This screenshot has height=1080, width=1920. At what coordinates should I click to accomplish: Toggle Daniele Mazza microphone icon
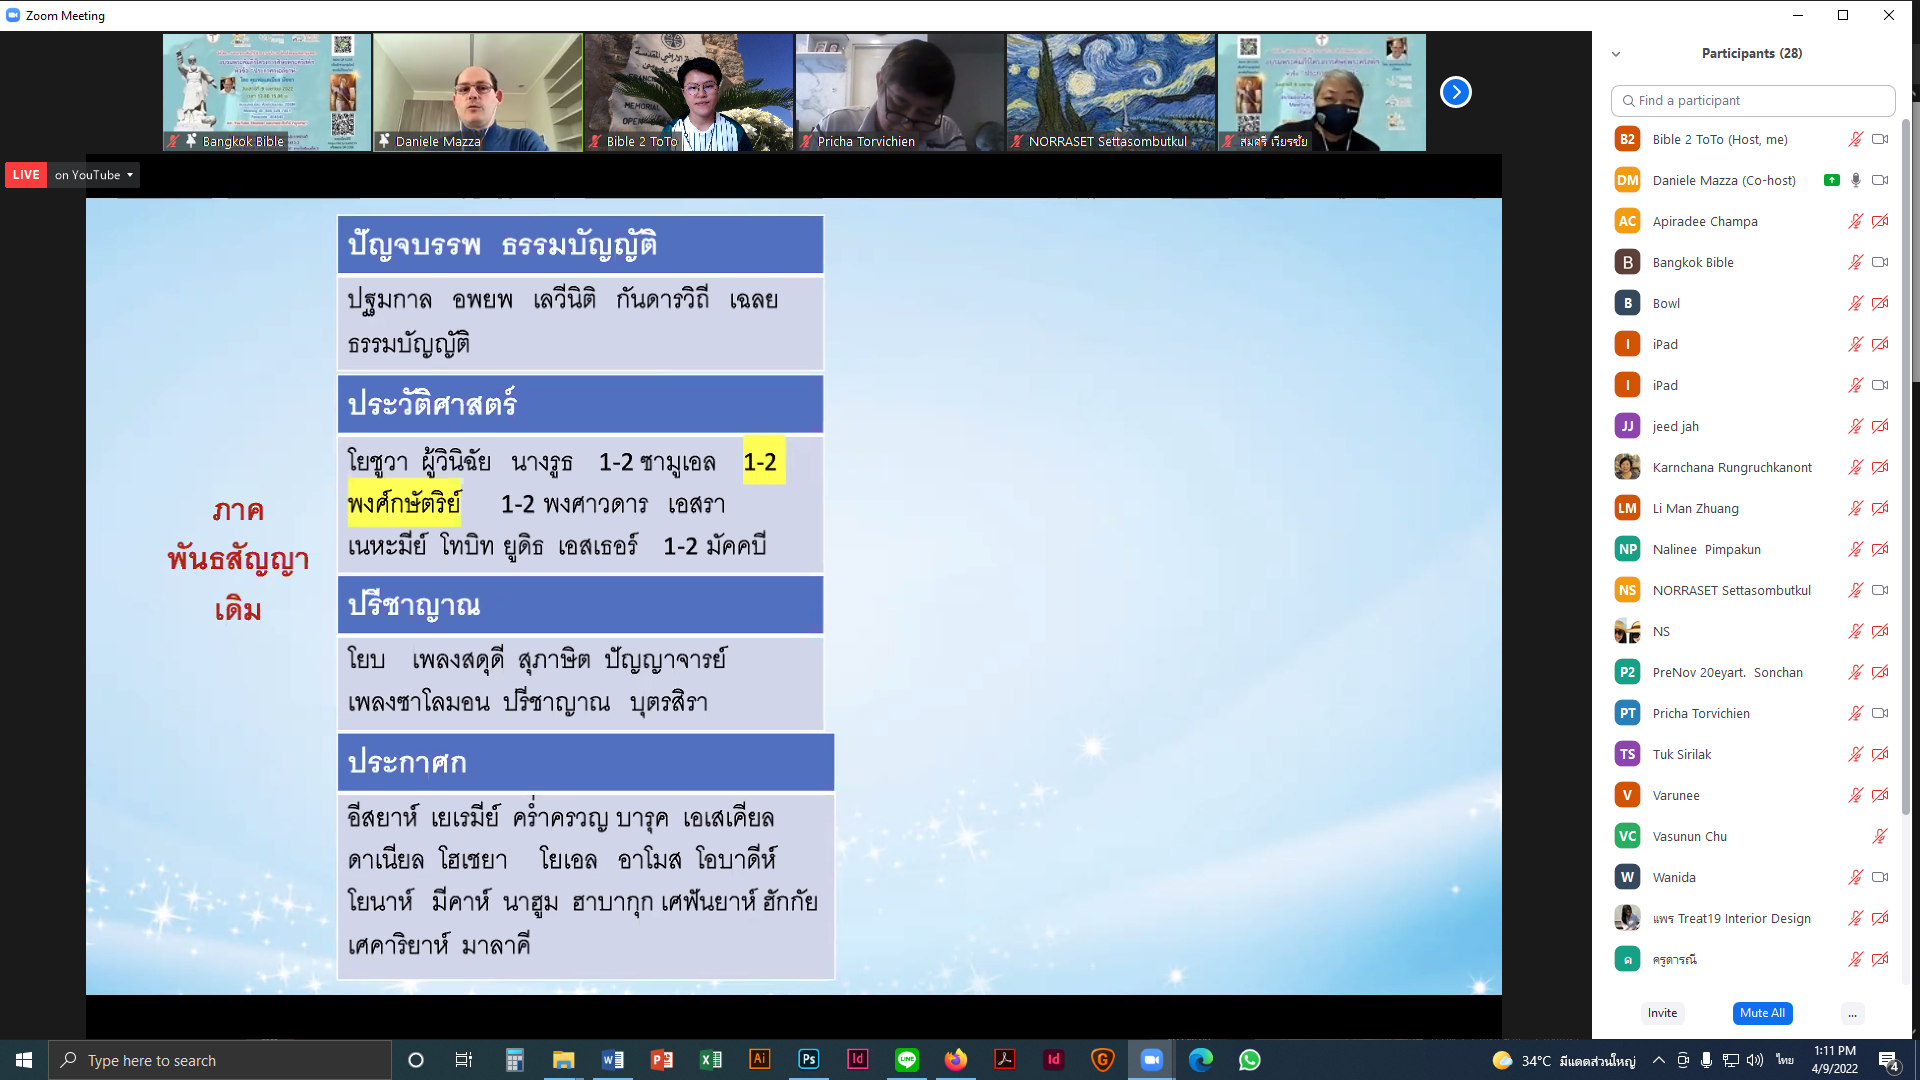click(x=1855, y=180)
